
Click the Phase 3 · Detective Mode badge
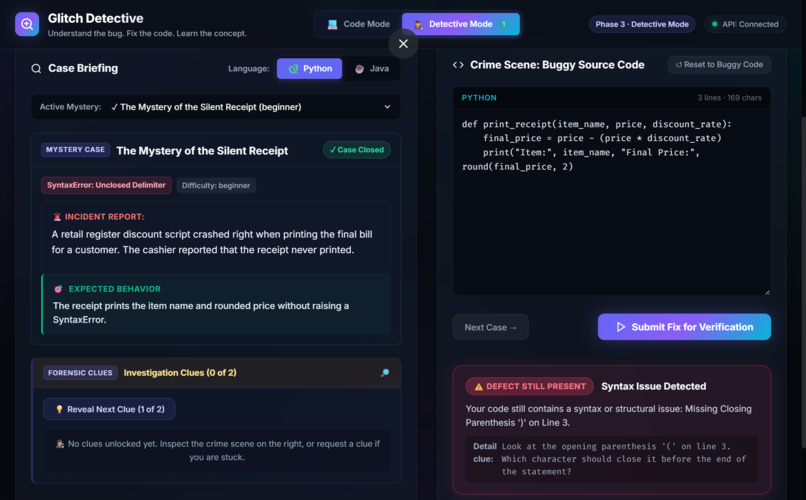coord(642,24)
